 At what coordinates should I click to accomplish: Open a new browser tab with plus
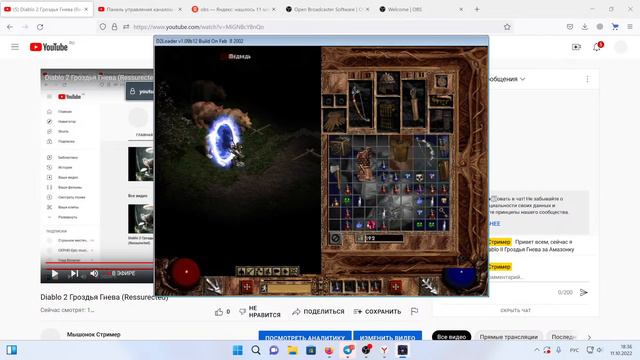coord(477,9)
